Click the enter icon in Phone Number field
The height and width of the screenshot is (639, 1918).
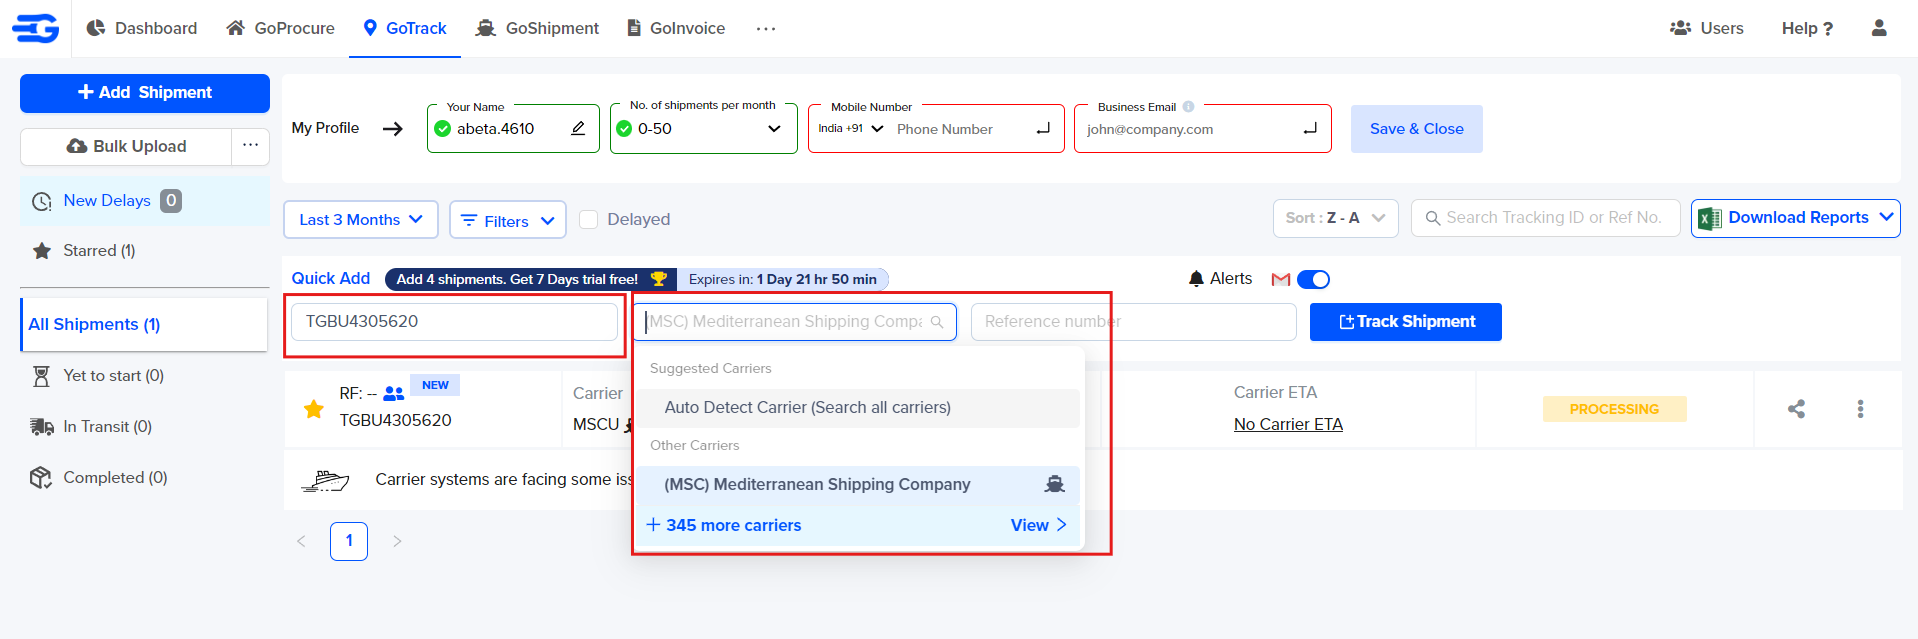pos(1043,129)
